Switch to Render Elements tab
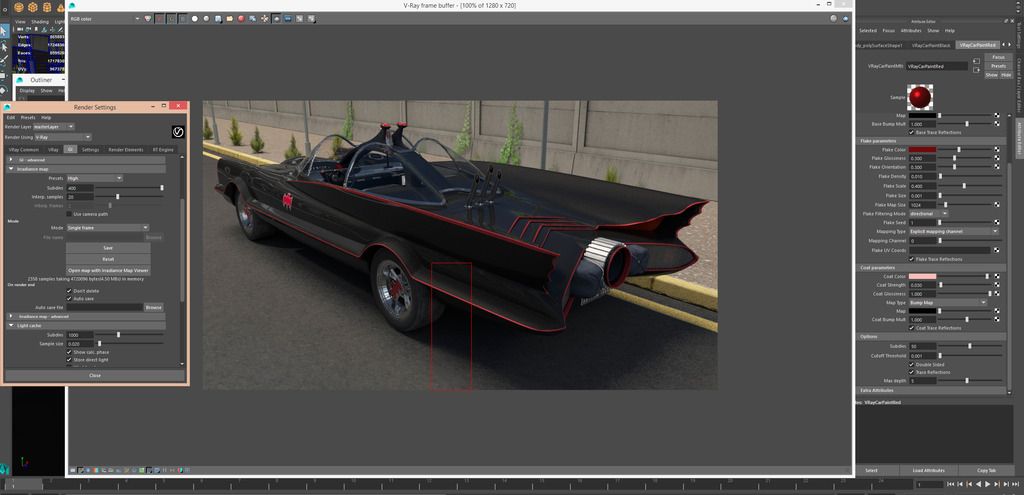The width and height of the screenshot is (1024, 495). tap(125, 150)
